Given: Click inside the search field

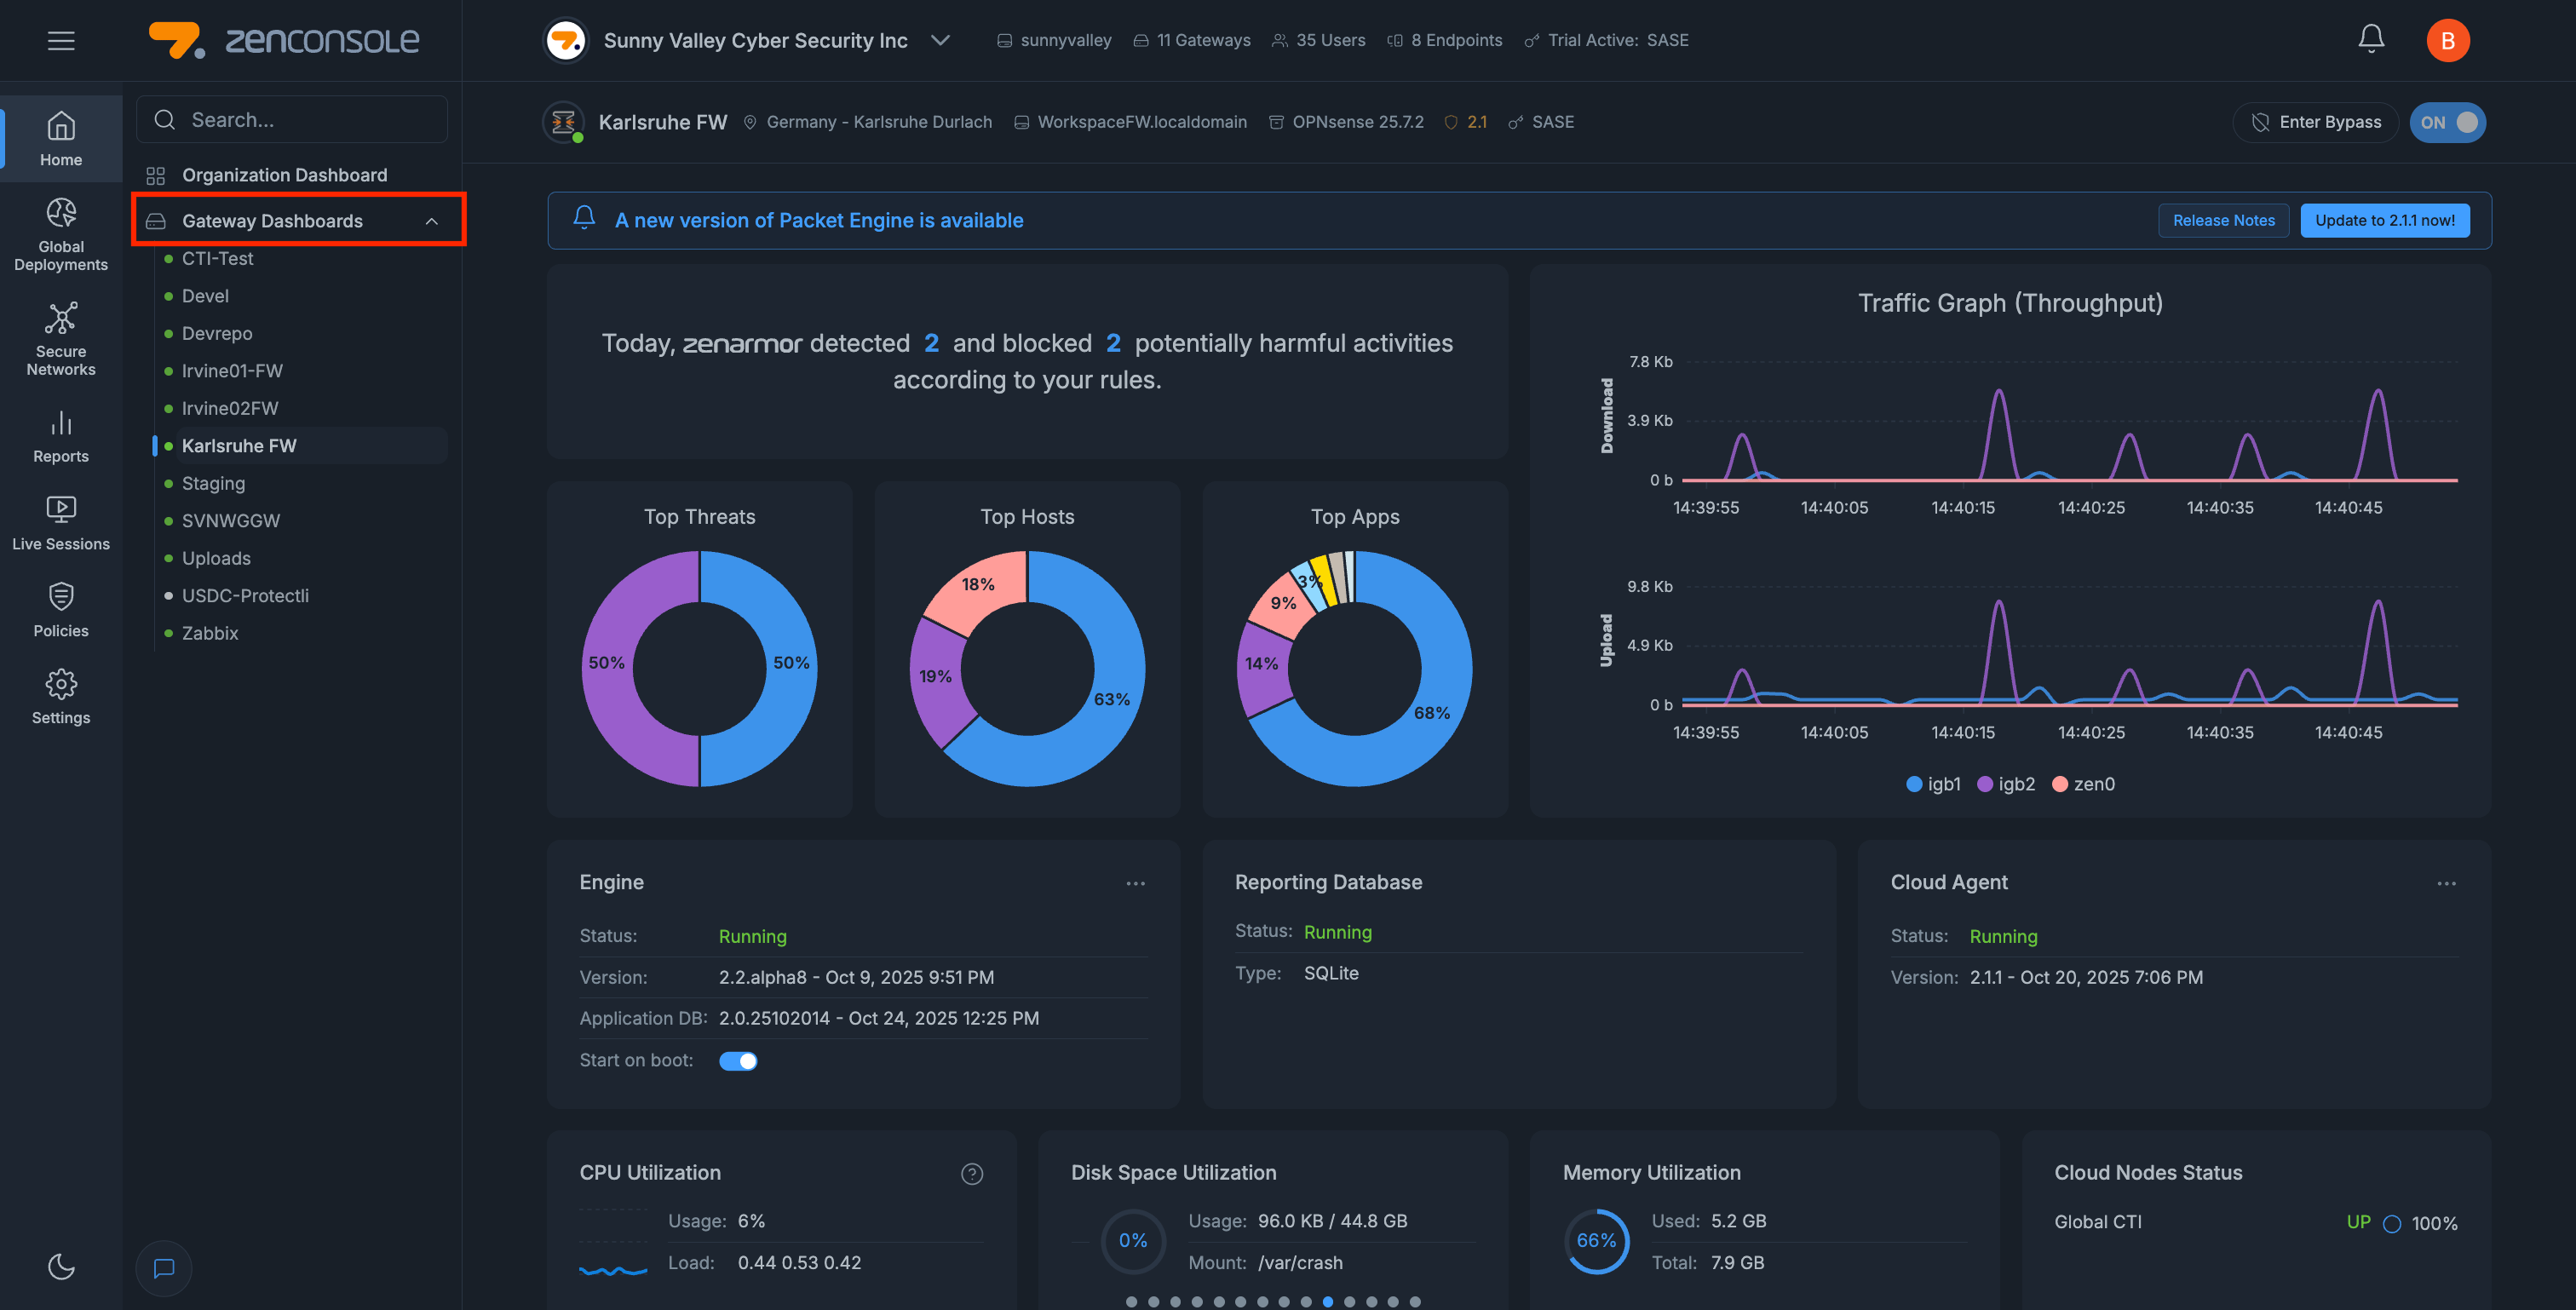Looking at the screenshot, I should point(292,119).
